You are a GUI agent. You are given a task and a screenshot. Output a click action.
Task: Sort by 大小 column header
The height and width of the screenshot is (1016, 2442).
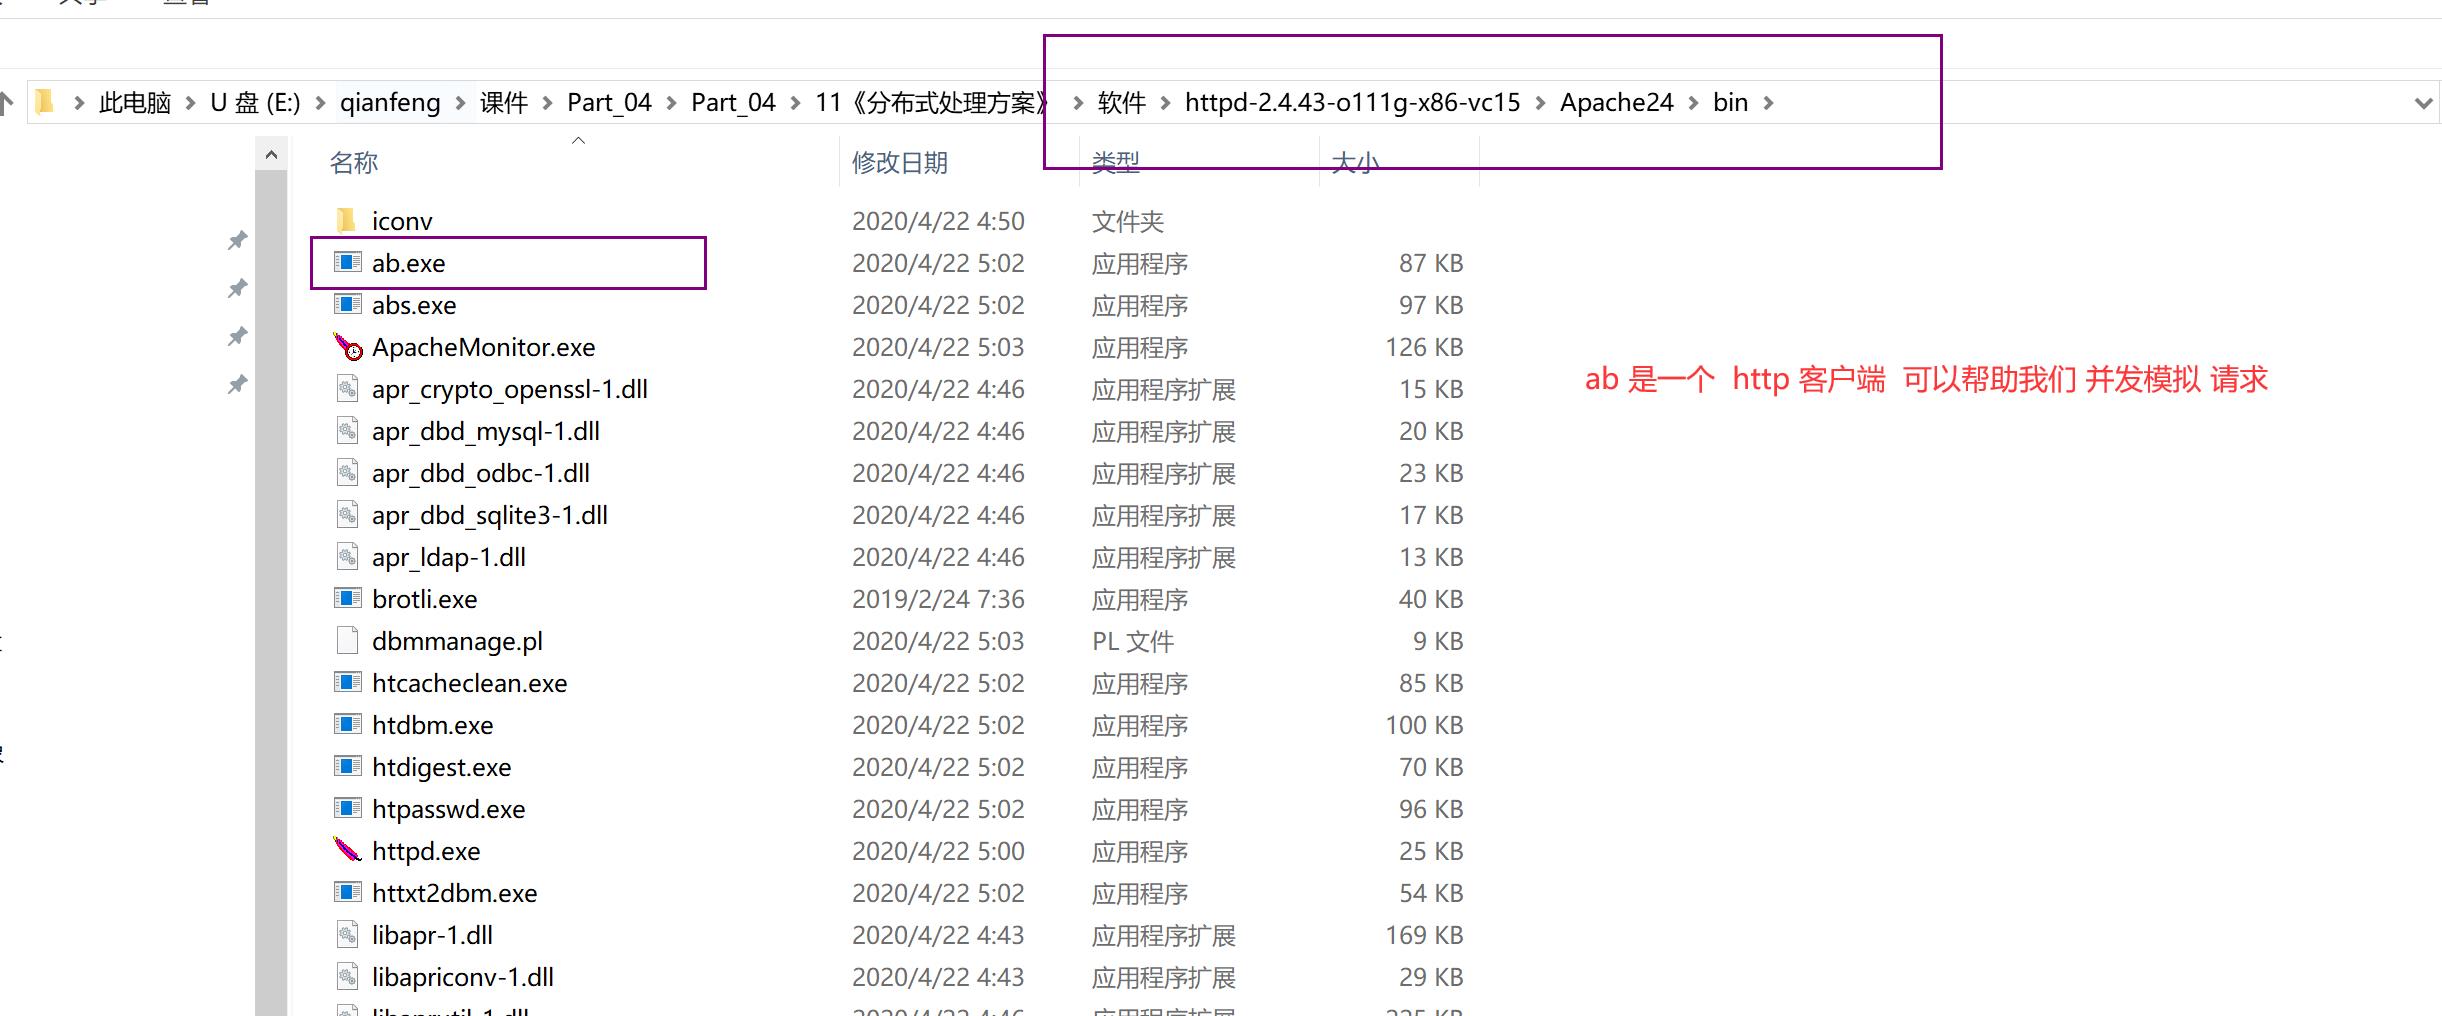tap(1356, 163)
